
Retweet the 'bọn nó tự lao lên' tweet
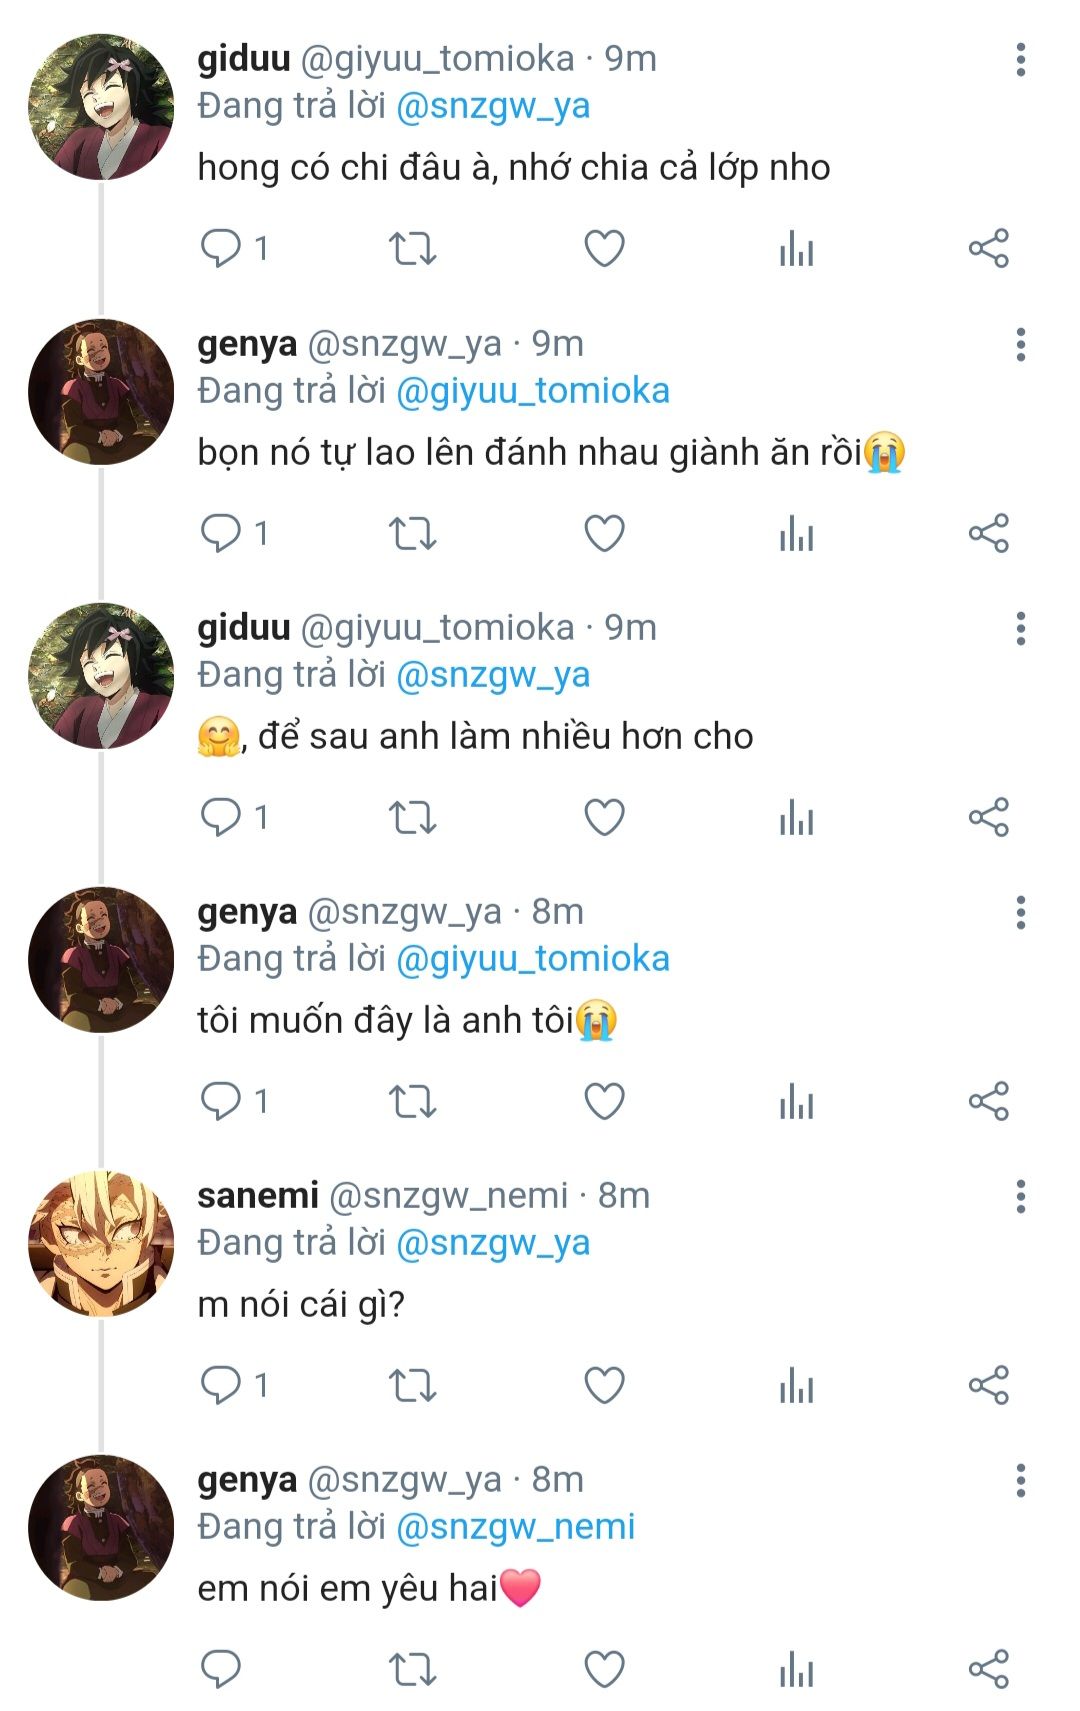click(412, 533)
